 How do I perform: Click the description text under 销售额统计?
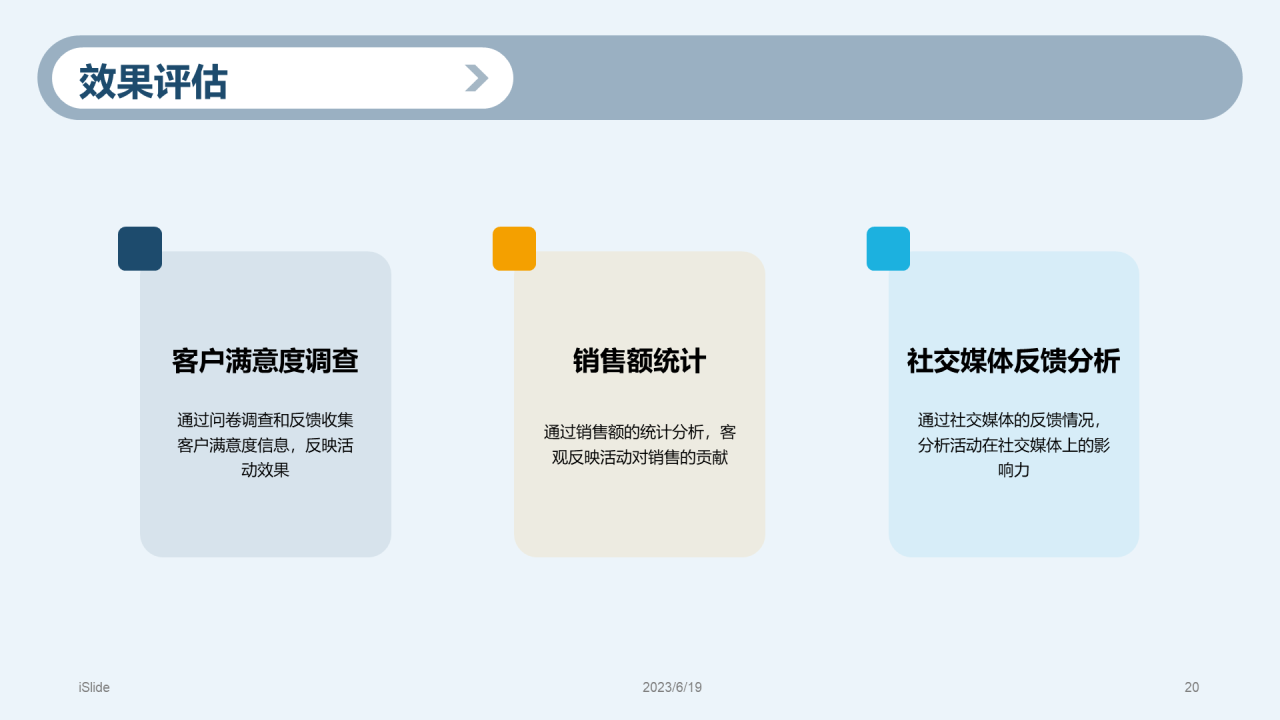click(x=639, y=445)
